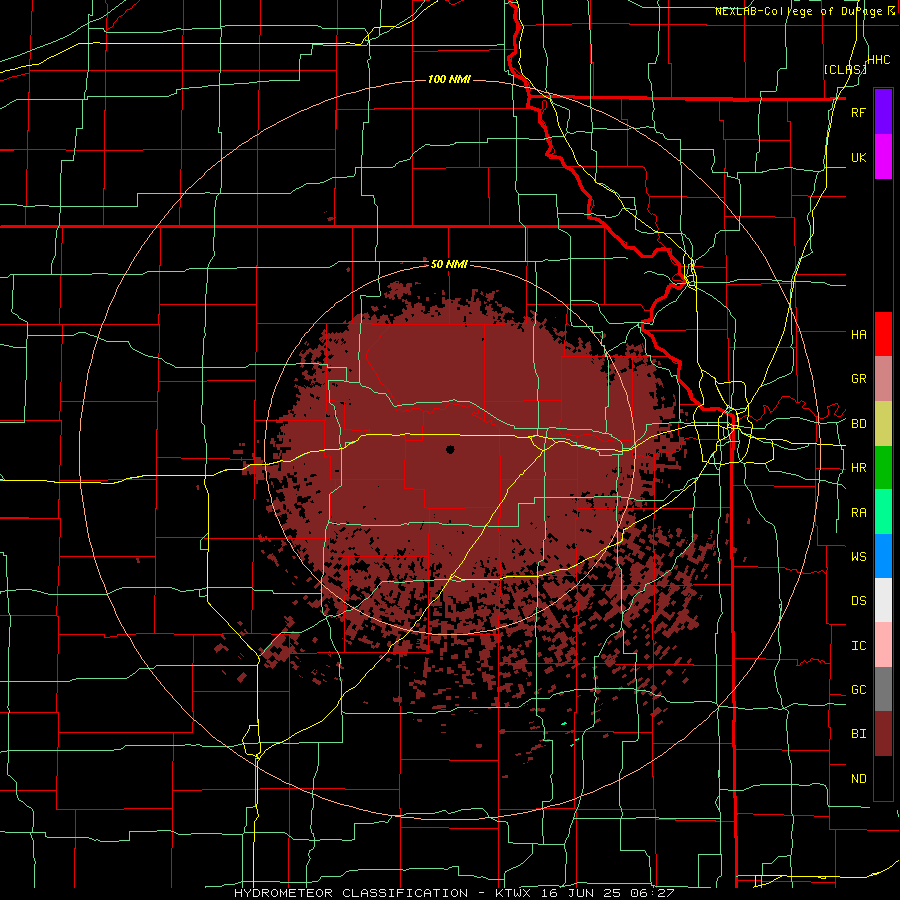
Task: Click the HA red legend color swatch
Action: [883, 334]
